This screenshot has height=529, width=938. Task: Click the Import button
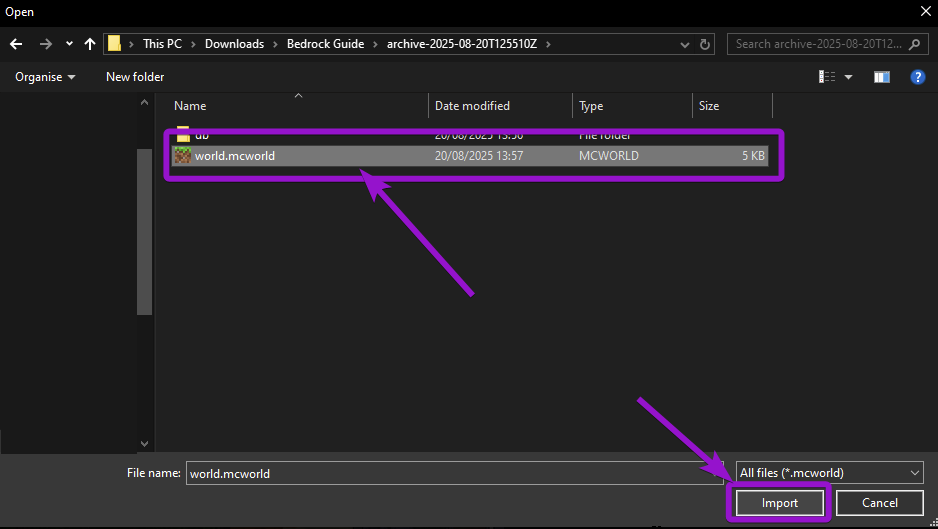pyautogui.click(x=779, y=503)
